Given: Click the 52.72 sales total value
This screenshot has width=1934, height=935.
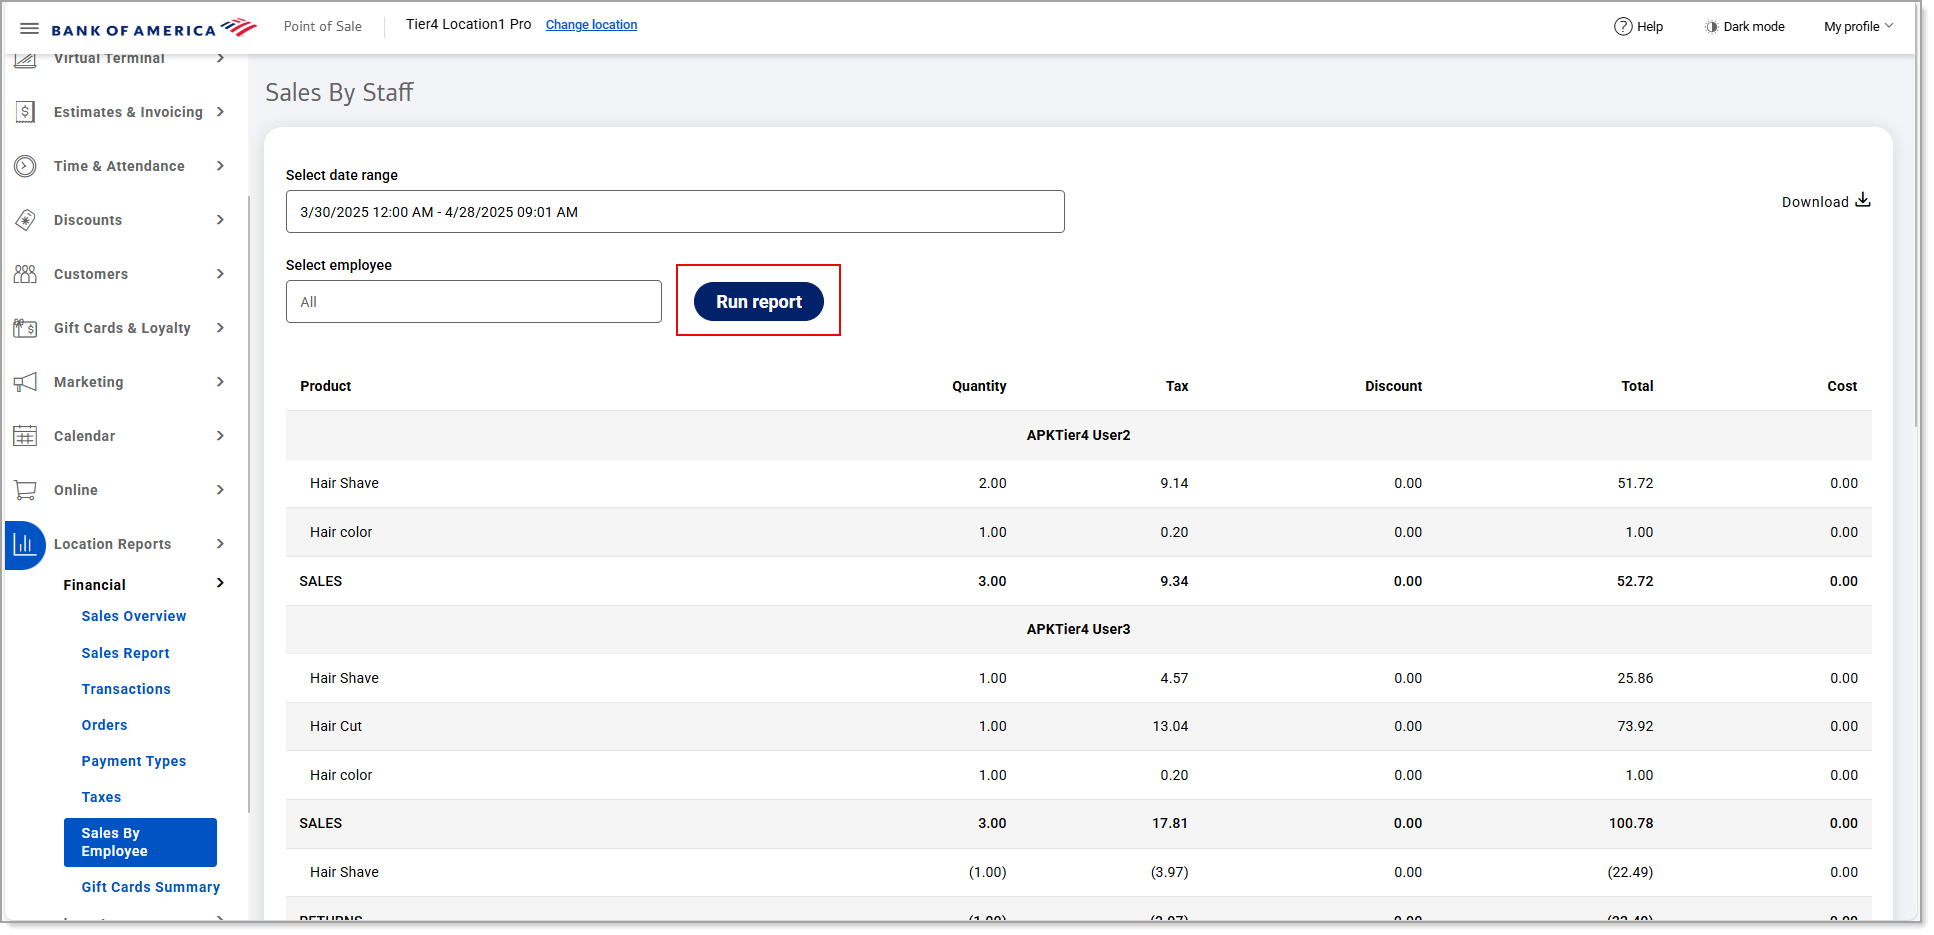Looking at the screenshot, I should tap(1635, 581).
